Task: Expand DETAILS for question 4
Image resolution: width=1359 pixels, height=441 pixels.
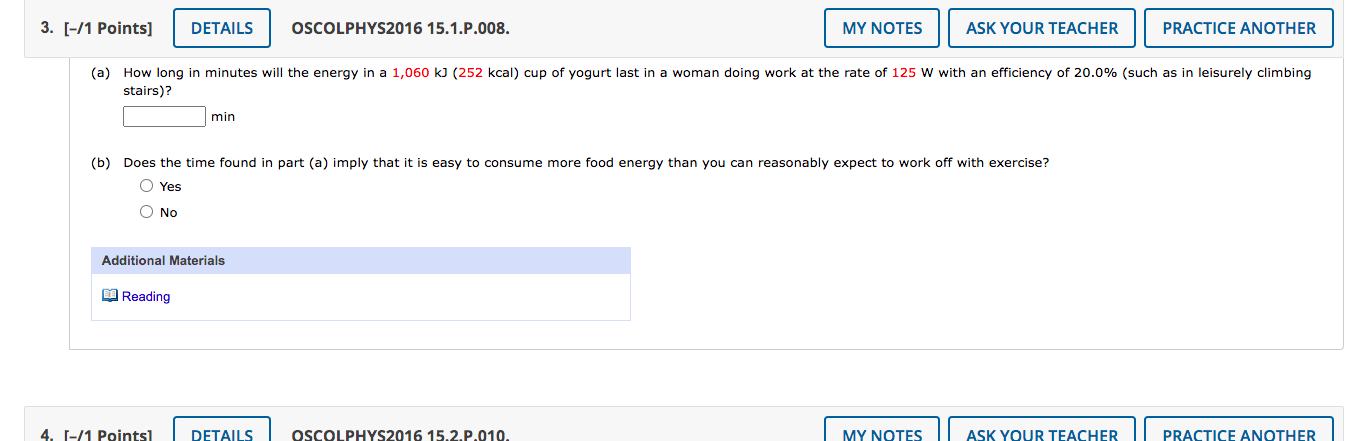Action: tap(222, 430)
